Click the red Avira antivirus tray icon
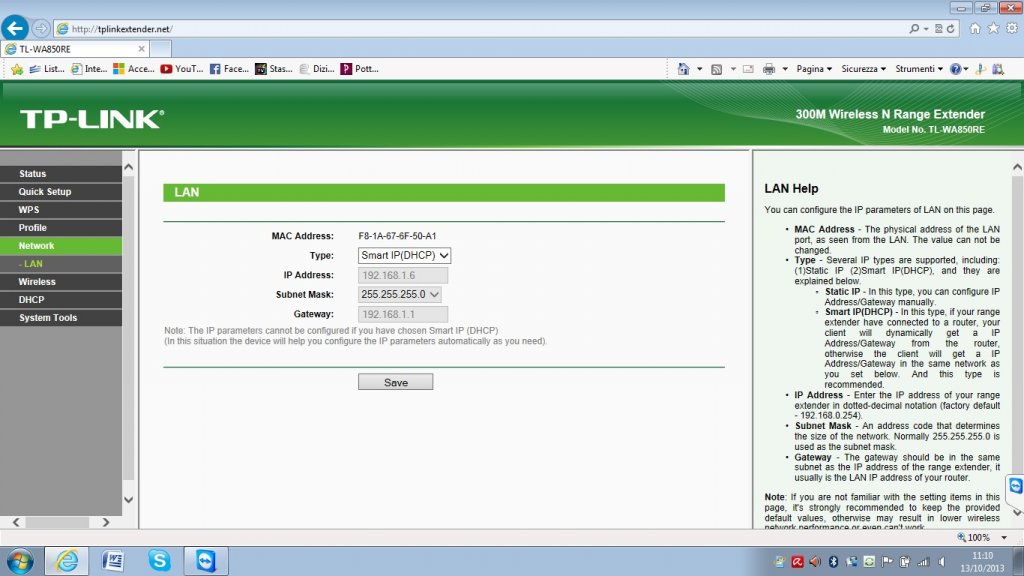 tap(797, 562)
